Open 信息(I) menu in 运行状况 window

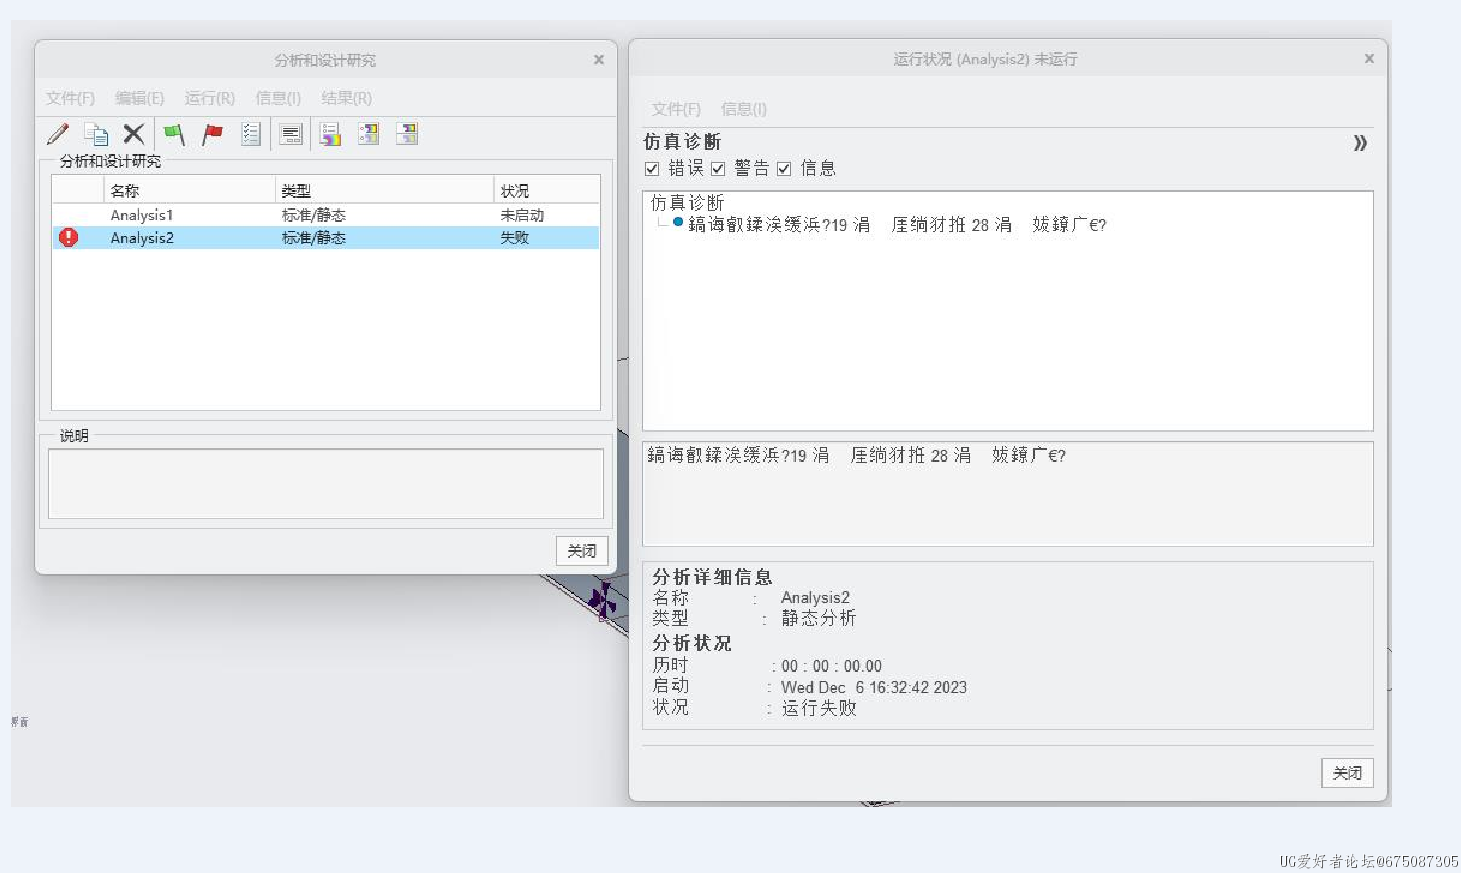(x=744, y=109)
